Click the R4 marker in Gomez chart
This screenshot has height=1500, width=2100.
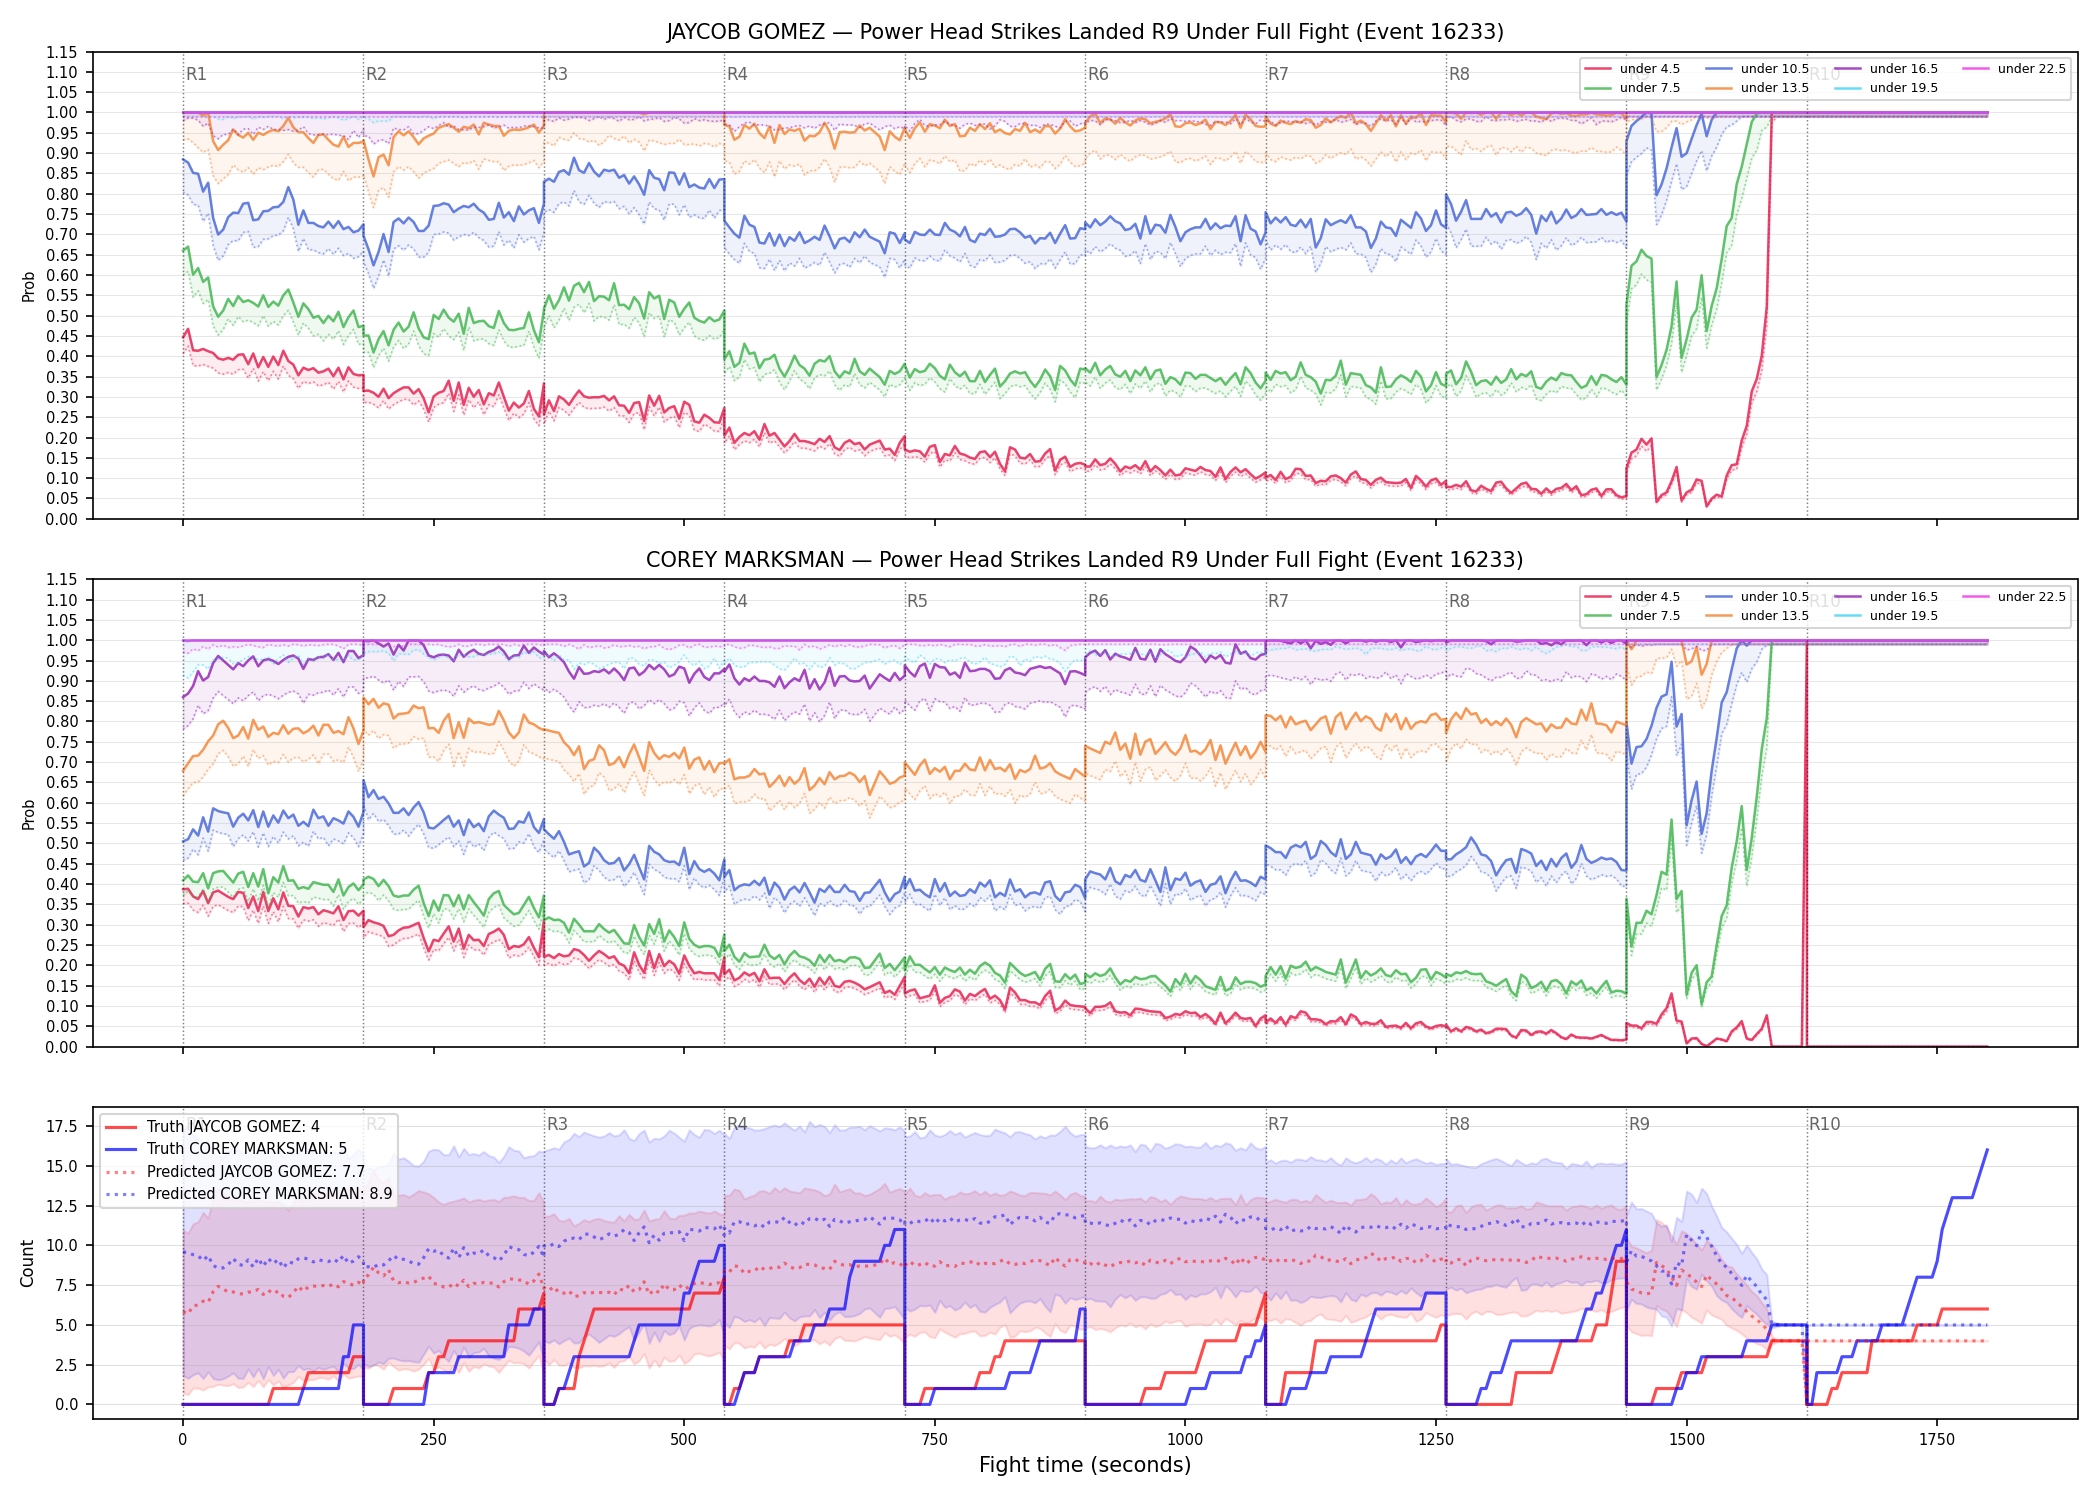[x=737, y=74]
